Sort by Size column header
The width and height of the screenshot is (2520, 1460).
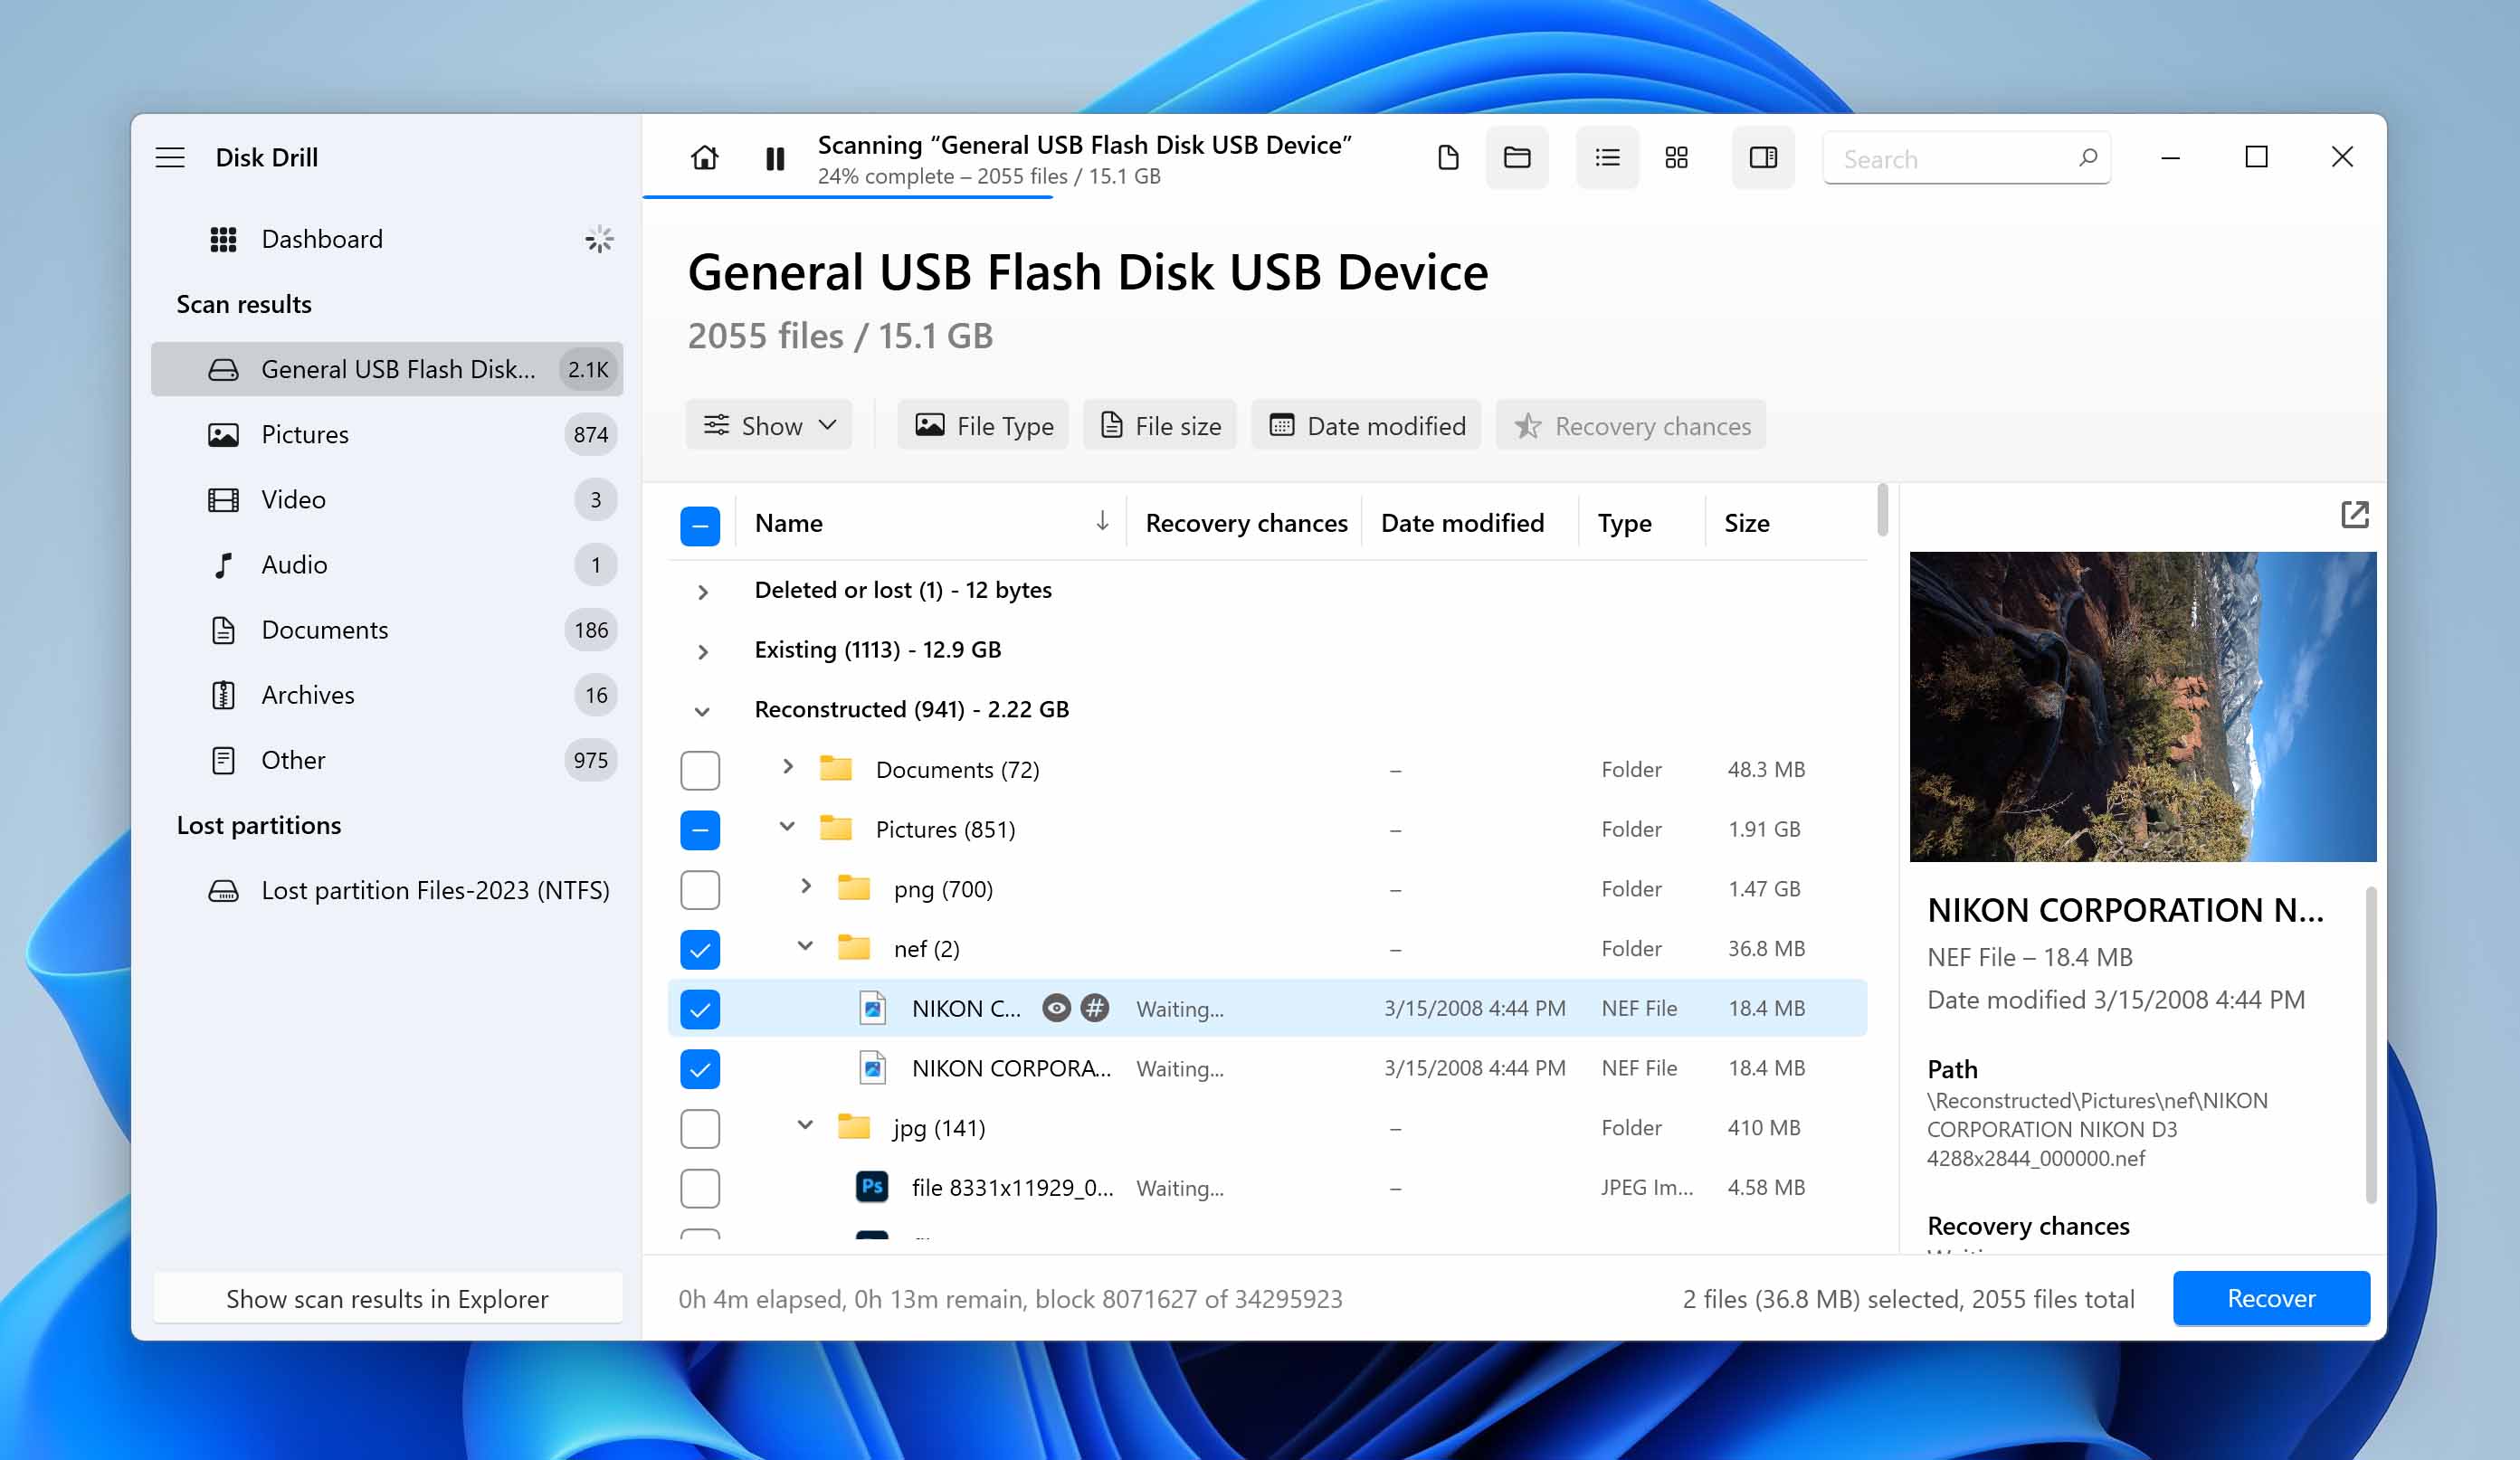click(x=1746, y=523)
